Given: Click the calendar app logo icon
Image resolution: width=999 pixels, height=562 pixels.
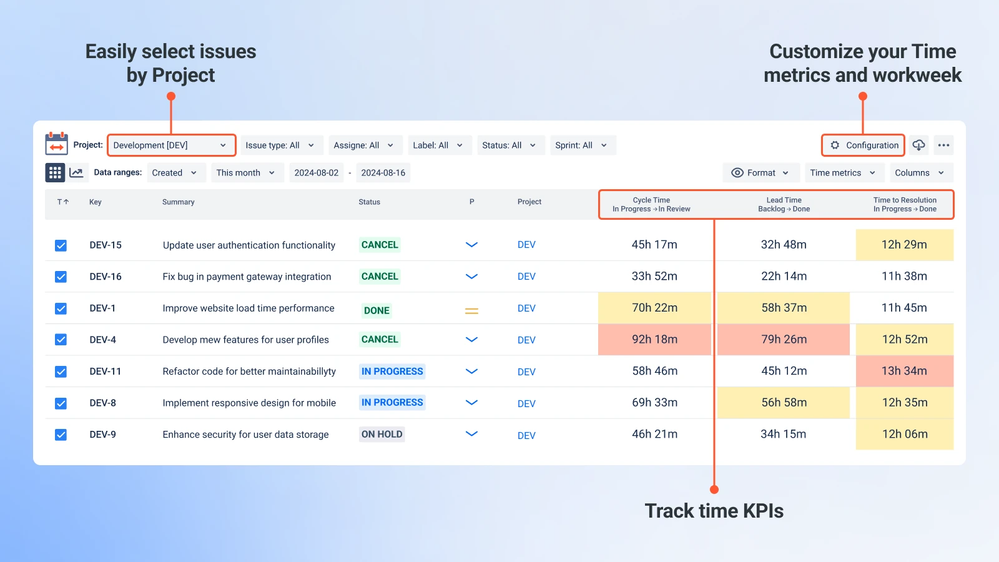Looking at the screenshot, I should click(x=56, y=144).
